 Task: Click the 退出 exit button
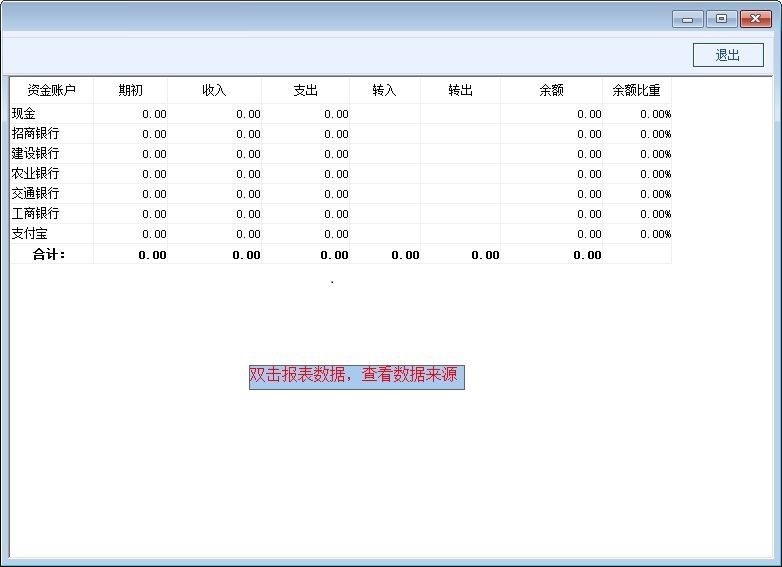pyautogui.click(x=728, y=55)
